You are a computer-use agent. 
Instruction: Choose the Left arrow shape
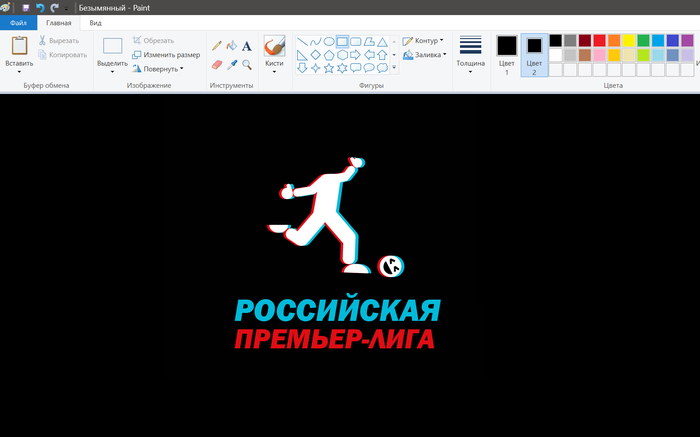[x=369, y=55]
